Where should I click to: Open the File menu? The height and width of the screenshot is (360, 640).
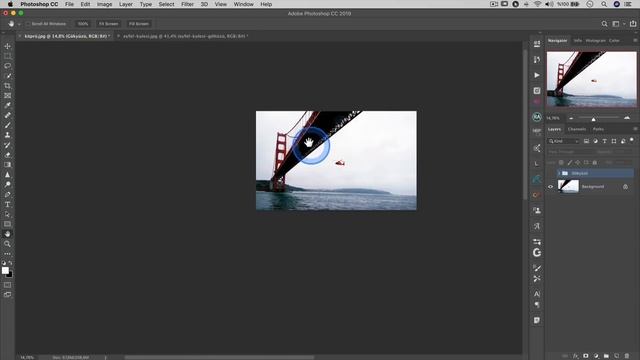point(69,4)
